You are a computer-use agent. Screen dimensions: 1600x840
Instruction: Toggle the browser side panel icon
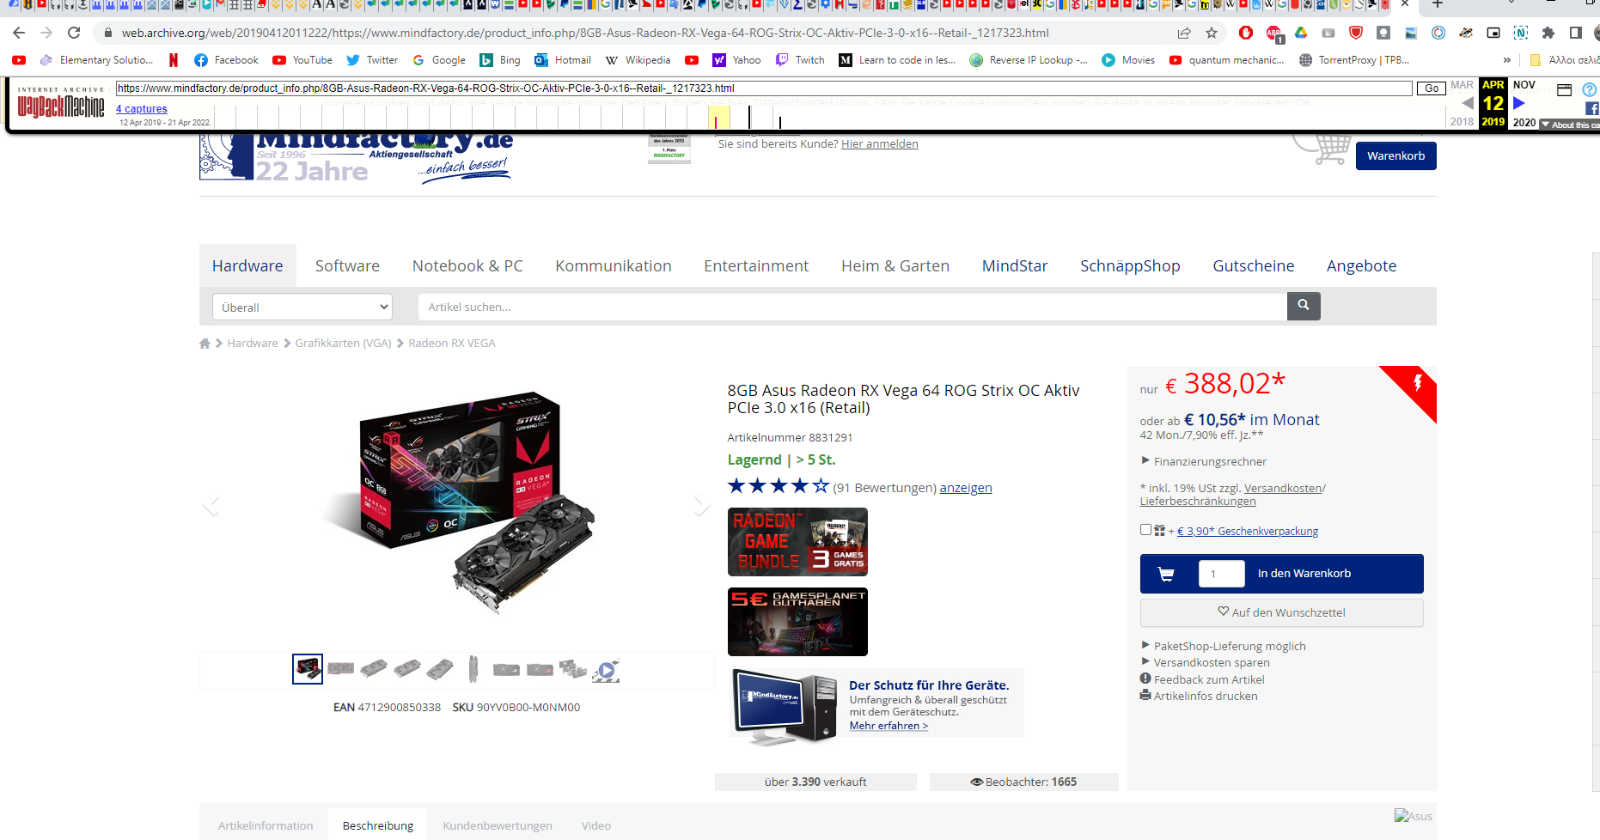click(x=1575, y=33)
